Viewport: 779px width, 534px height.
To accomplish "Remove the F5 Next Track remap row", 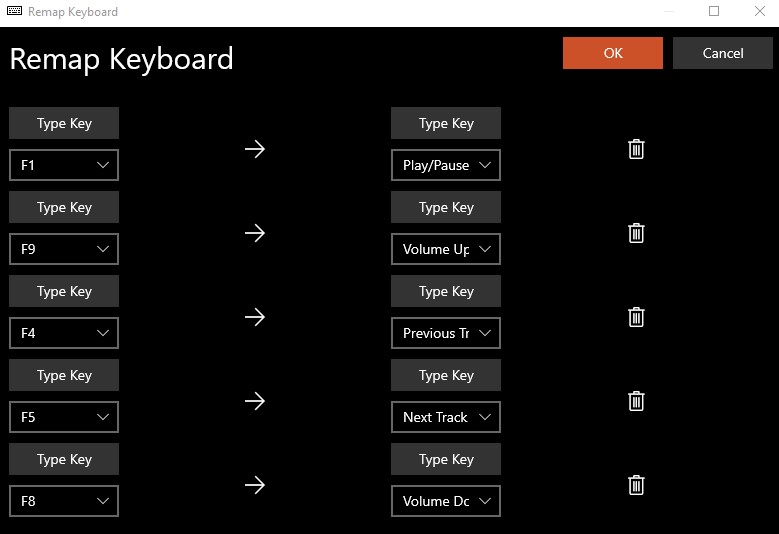I will 636,401.
